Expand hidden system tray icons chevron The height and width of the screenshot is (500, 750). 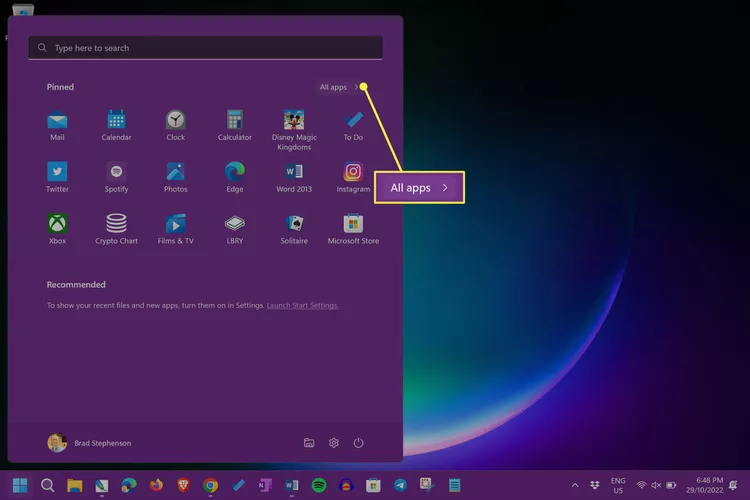pyautogui.click(x=575, y=485)
